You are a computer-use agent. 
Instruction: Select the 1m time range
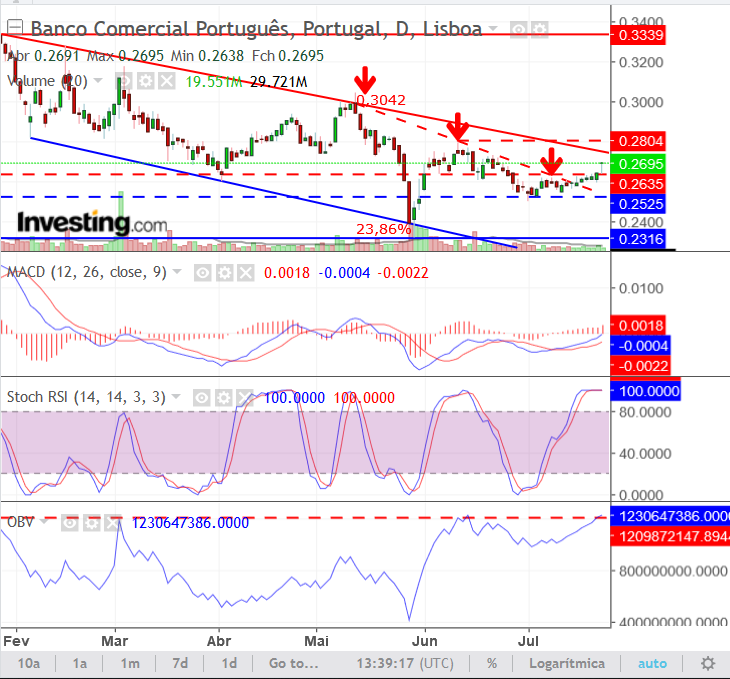click(130, 663)
